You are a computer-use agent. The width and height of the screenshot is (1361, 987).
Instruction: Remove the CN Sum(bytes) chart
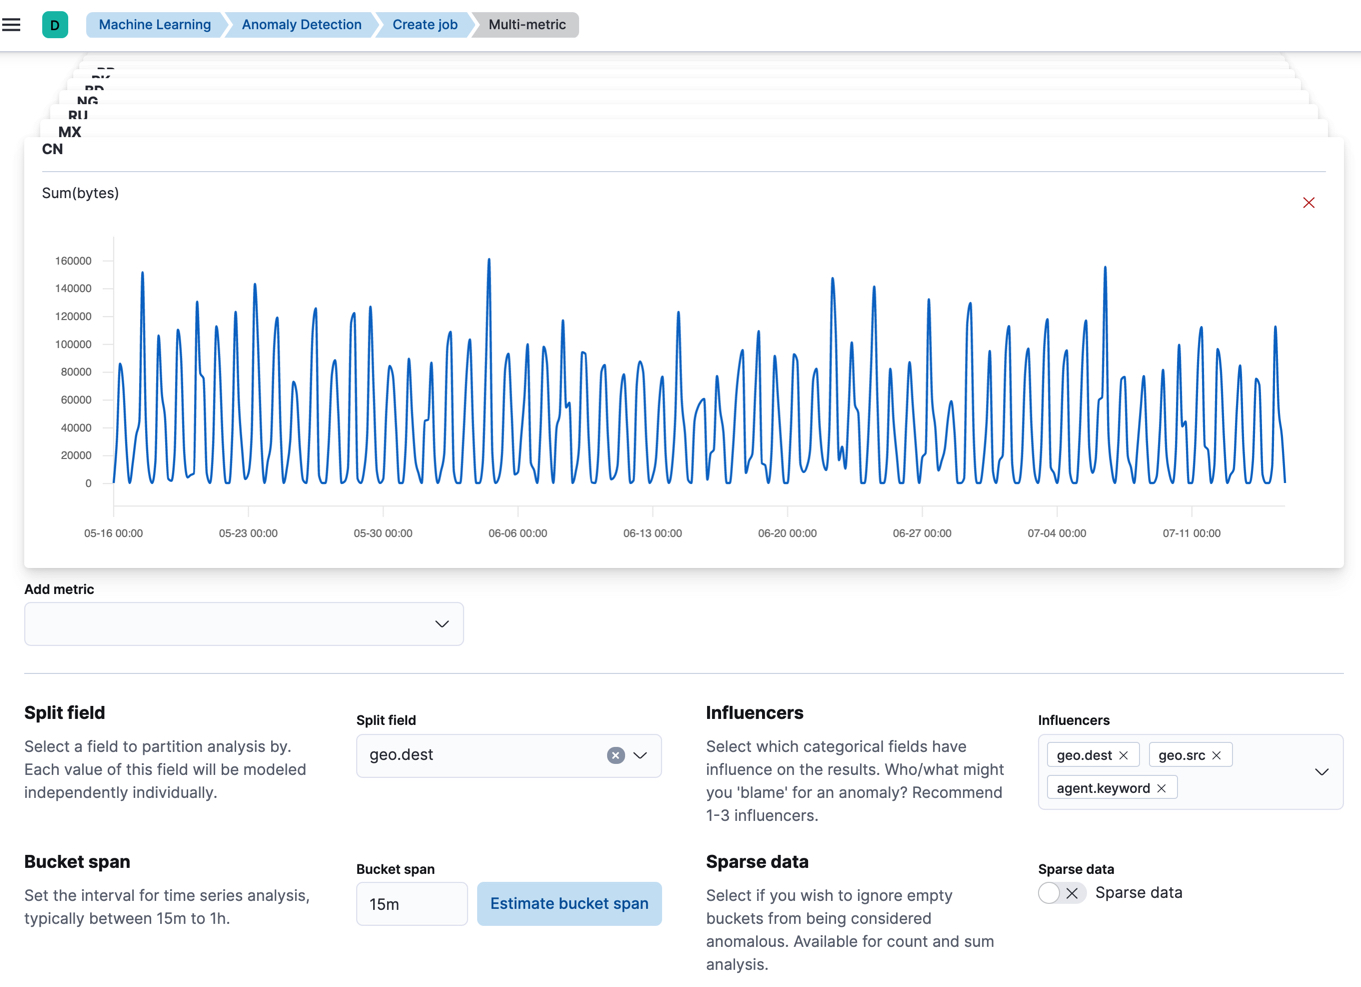[x=1309, y=202]
